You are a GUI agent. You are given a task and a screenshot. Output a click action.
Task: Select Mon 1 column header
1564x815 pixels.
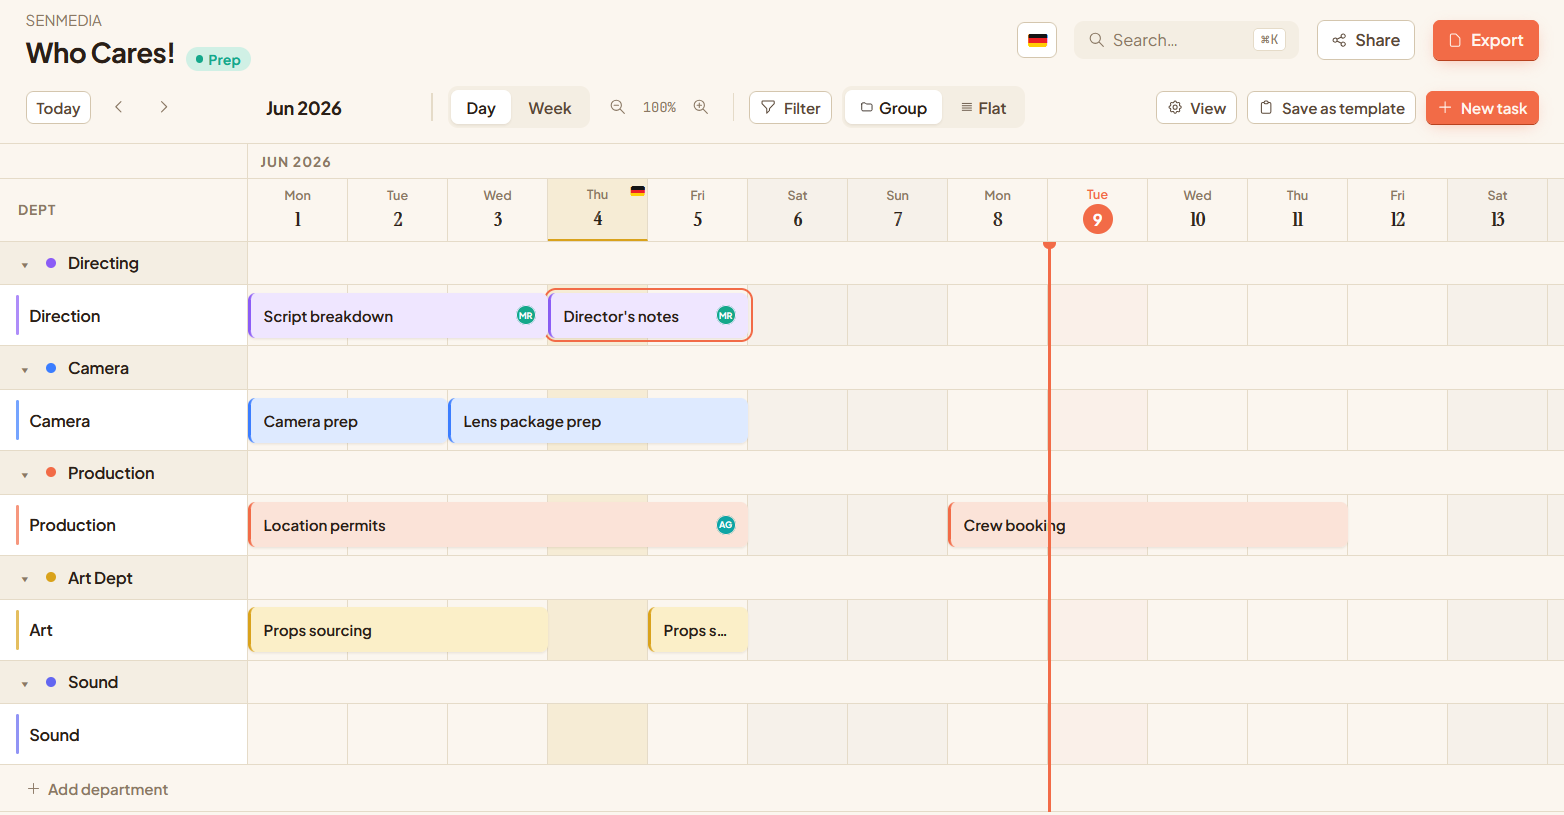coord(298,210)
